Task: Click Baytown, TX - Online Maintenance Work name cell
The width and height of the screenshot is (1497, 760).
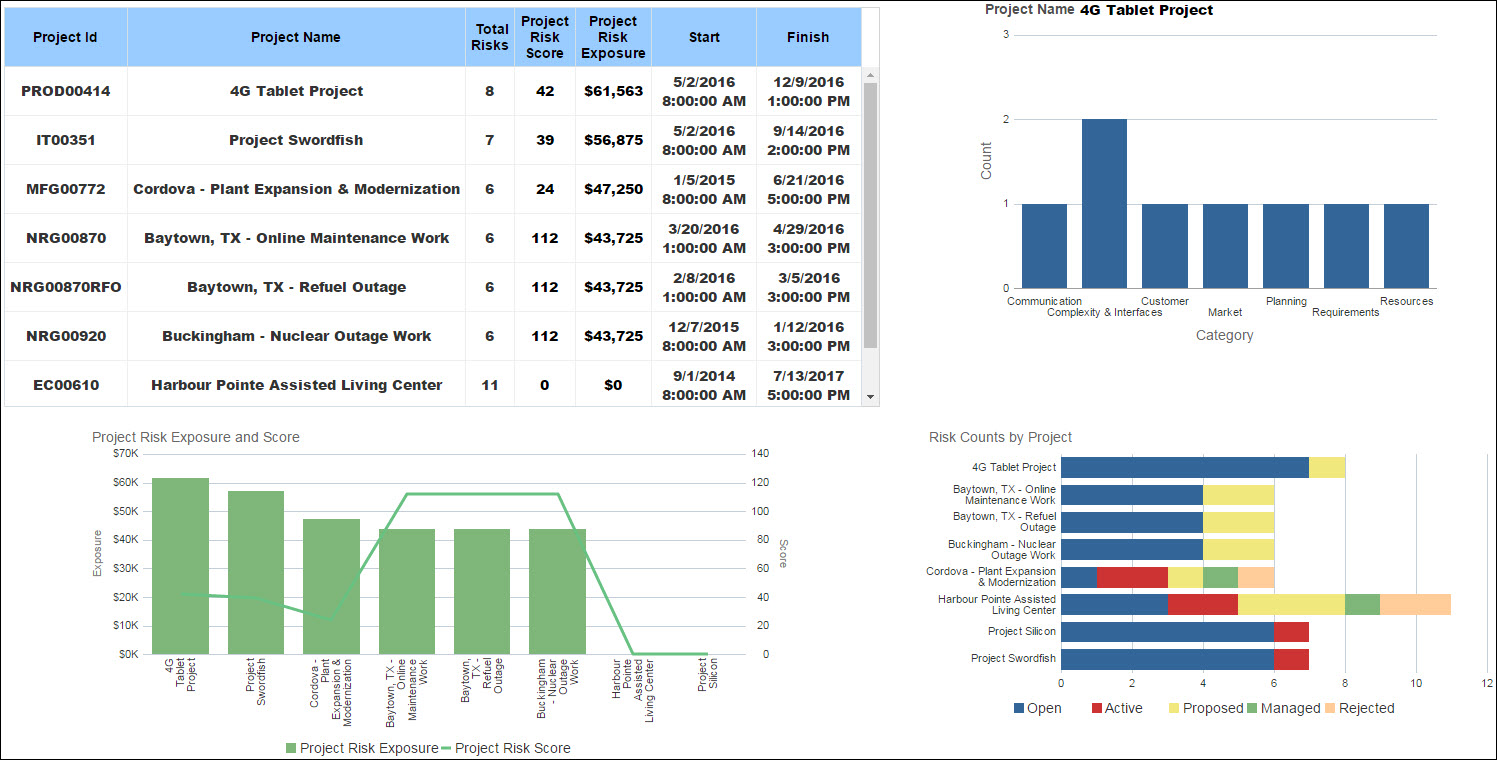Action: pyautogui.click(x=296, y=238)
